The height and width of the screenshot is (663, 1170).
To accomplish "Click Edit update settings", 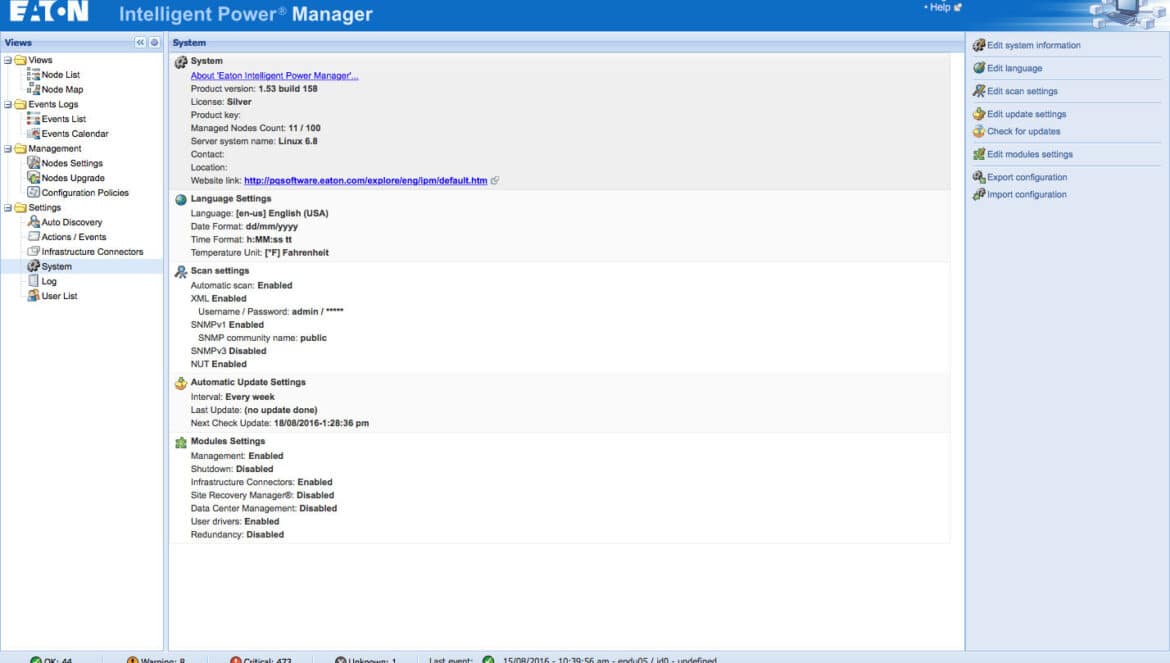I will tap(1026, 114).
